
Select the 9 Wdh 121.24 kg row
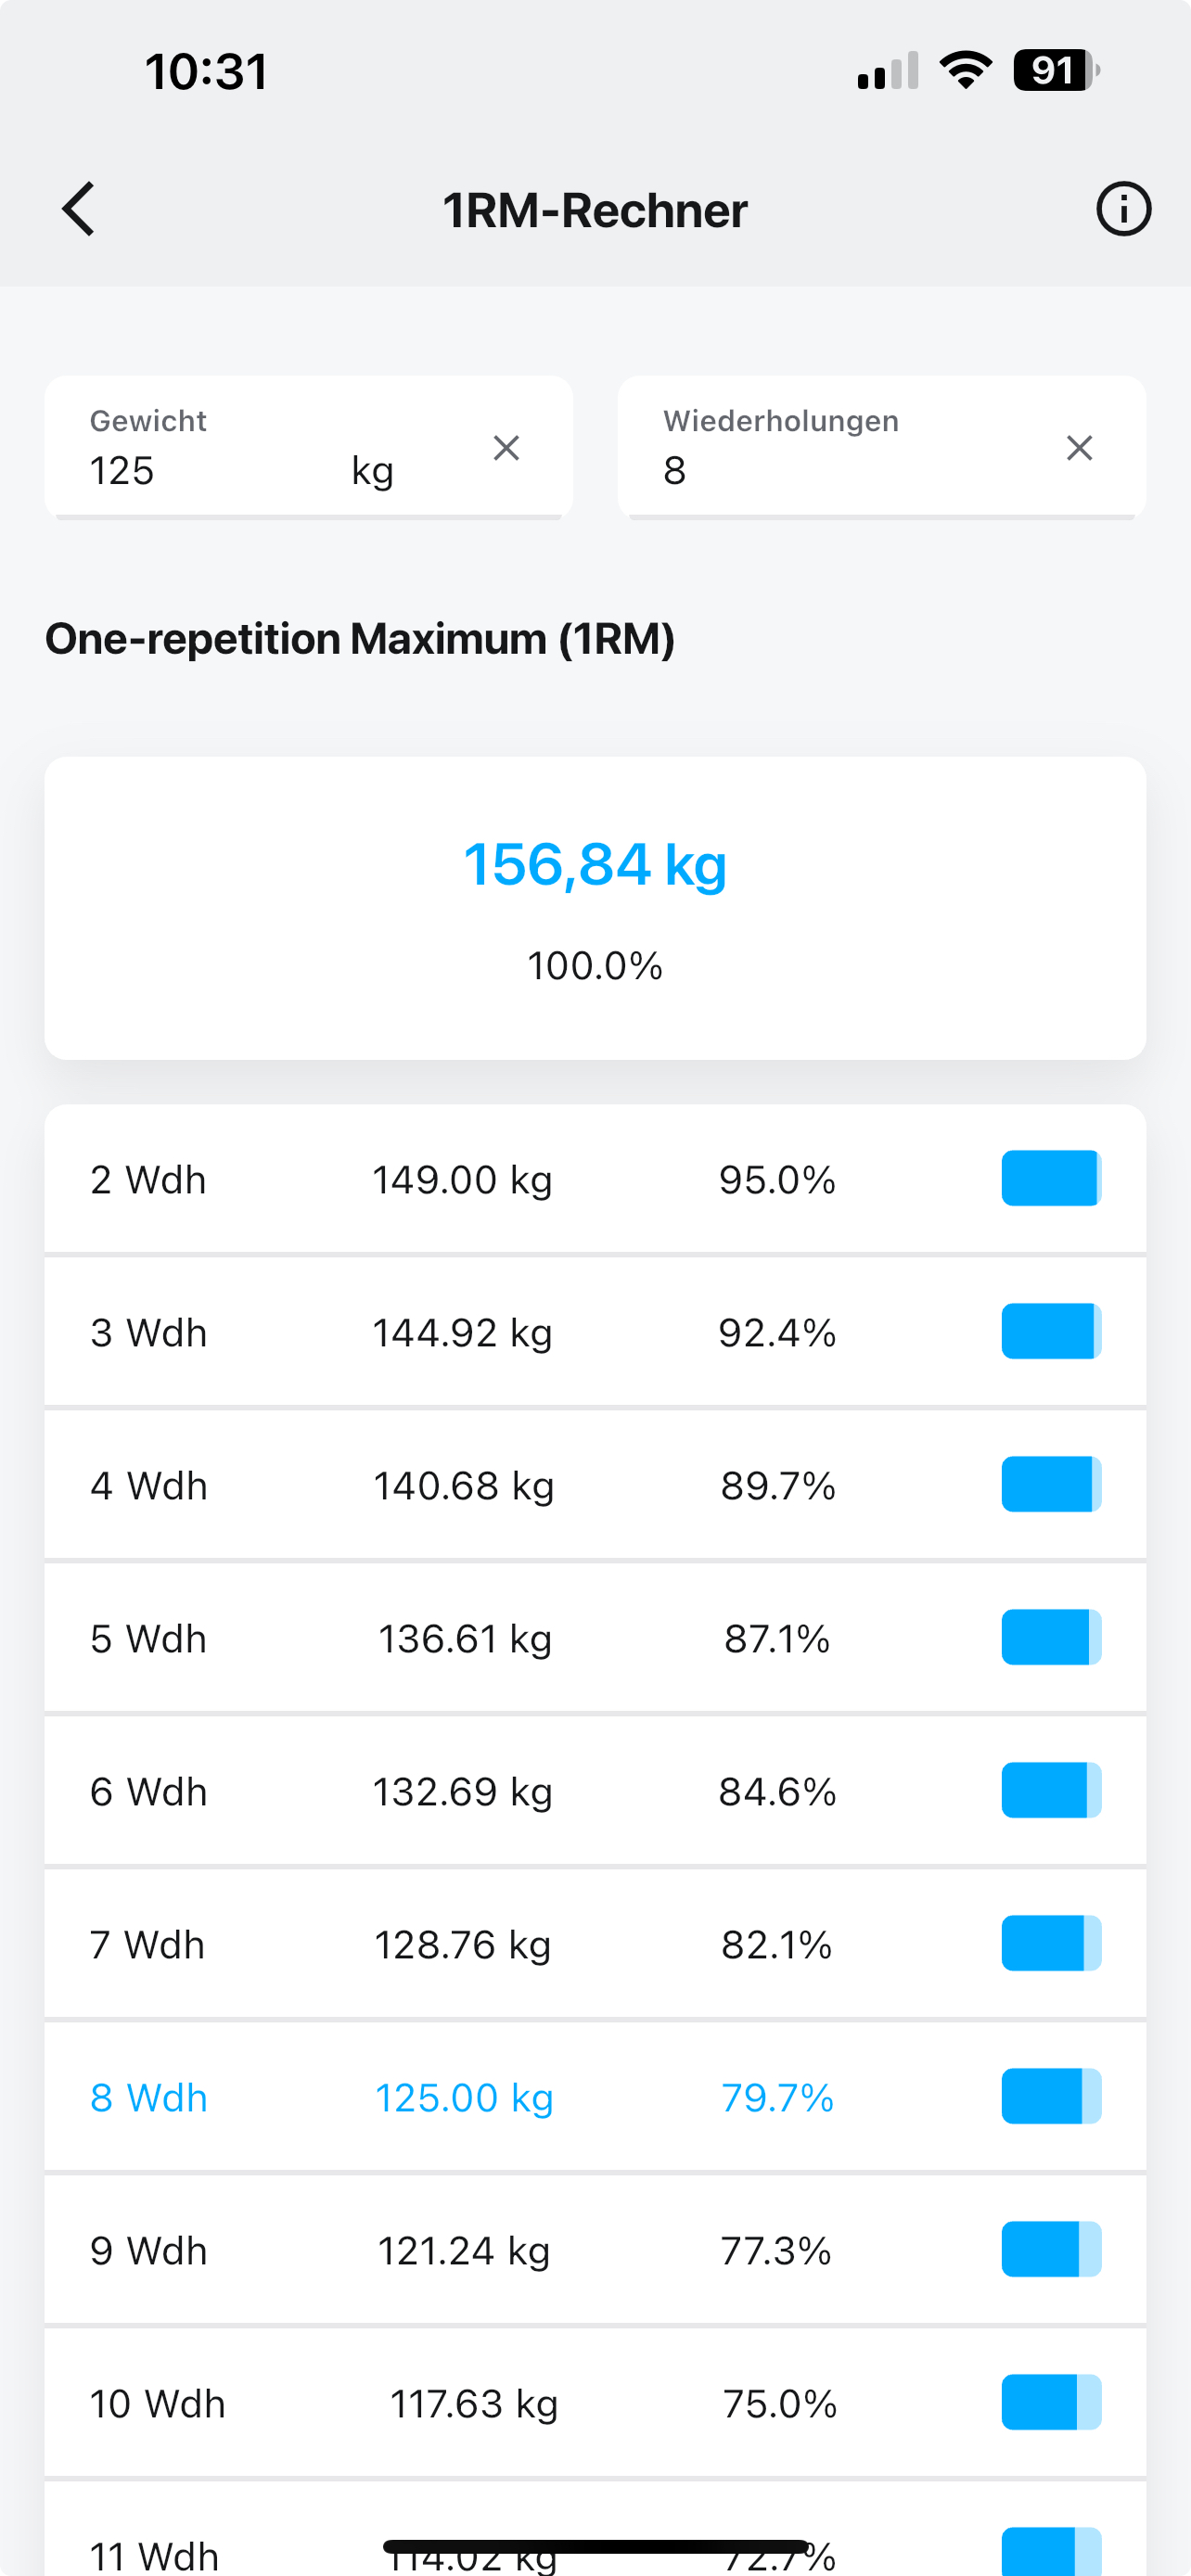(x=595, y=2250)
